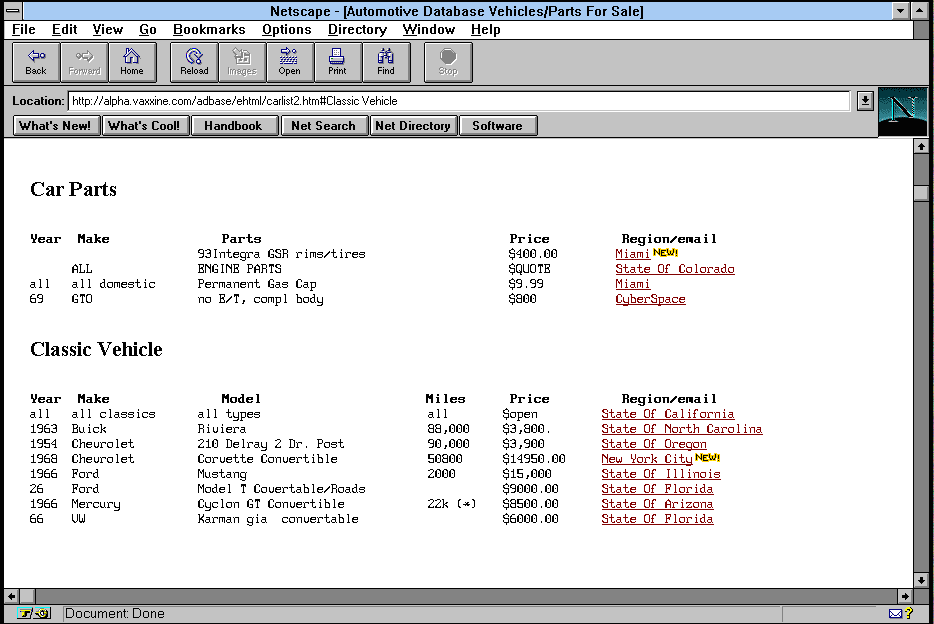
Task: Go to the Home page
Action: 132,62
